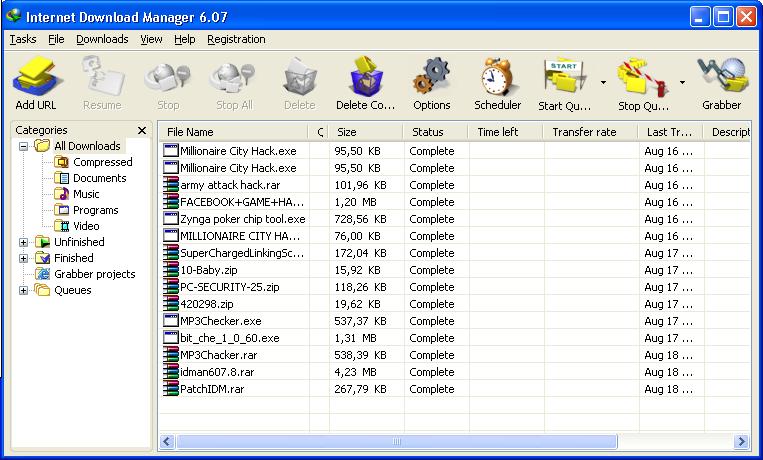Open Start Queue dropdown arrow

[603, 82]
